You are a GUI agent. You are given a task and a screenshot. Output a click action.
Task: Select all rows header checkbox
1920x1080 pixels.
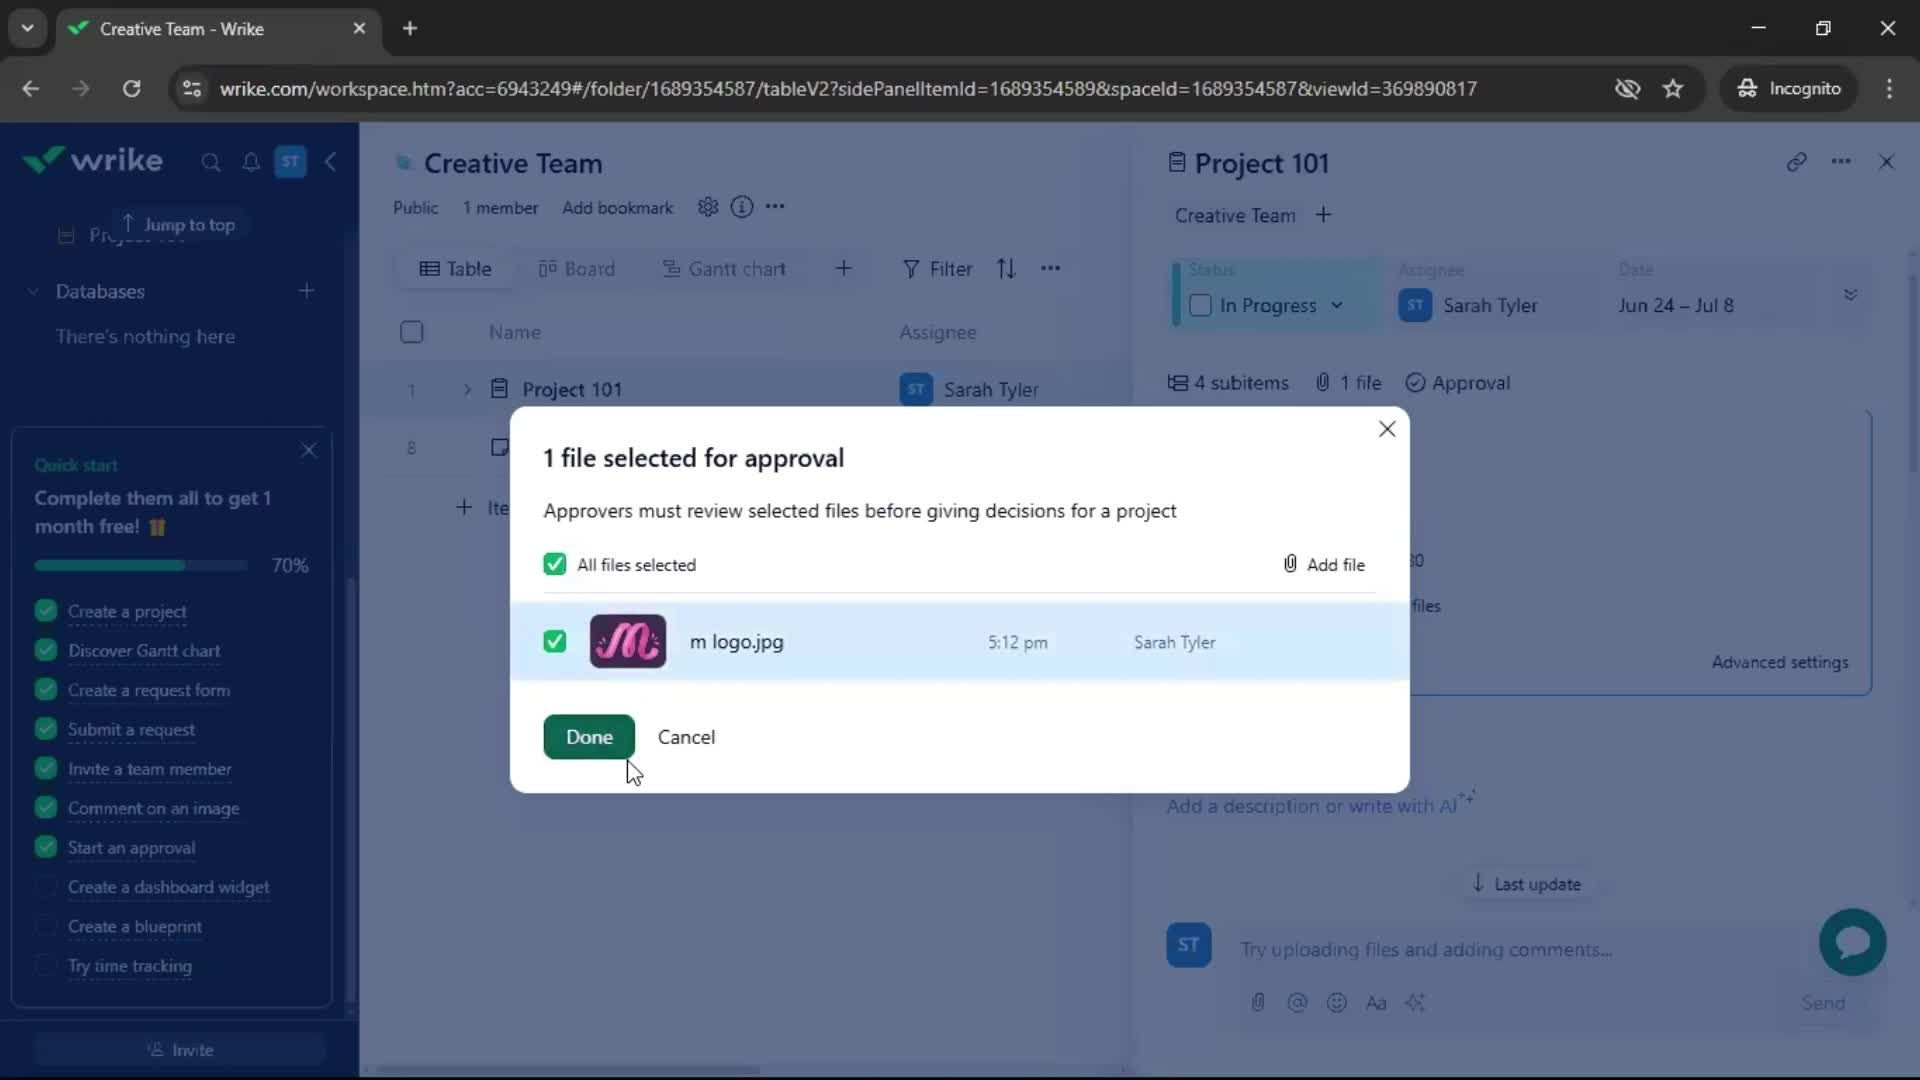coord(412,332)
